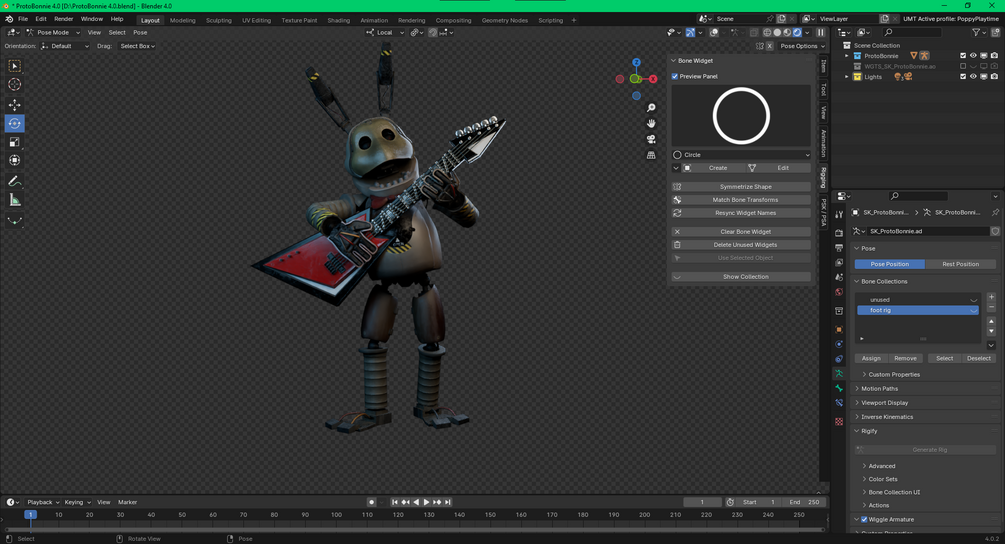
Task: Open the Pose menu in viewport header
Action: (140, 33)
